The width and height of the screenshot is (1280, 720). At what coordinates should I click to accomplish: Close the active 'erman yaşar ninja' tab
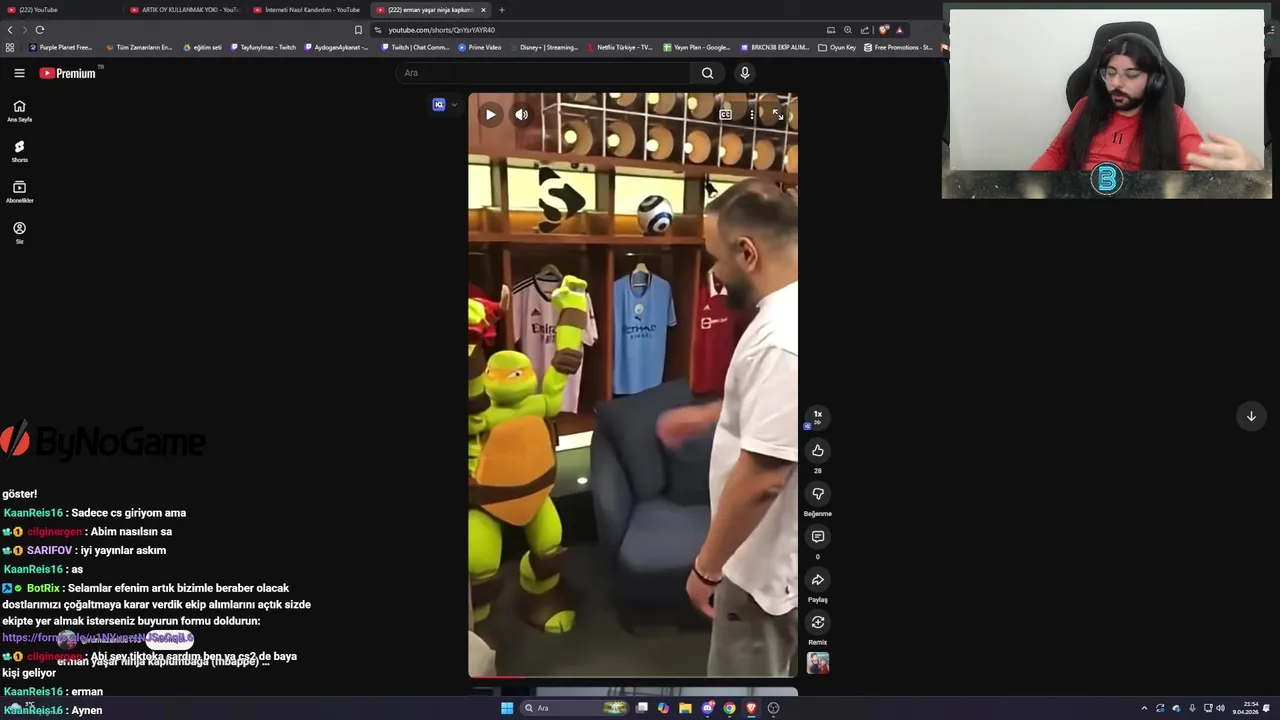click(x=483, y=10)
